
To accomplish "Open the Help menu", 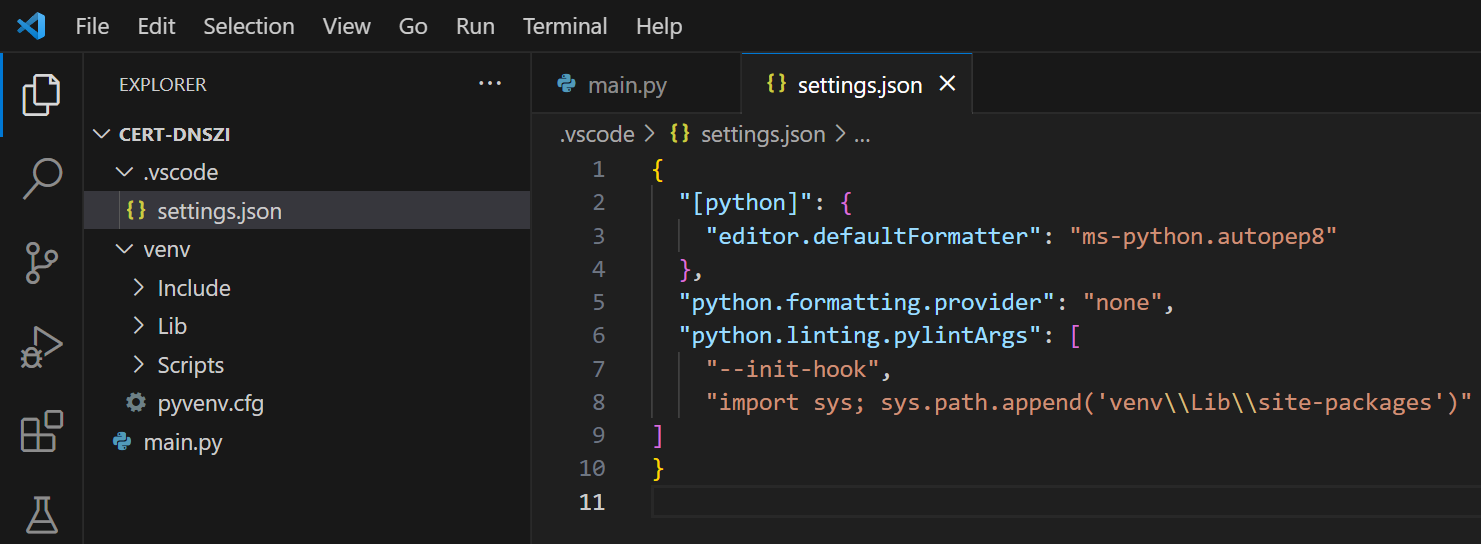I will click(x=659, y=26).
